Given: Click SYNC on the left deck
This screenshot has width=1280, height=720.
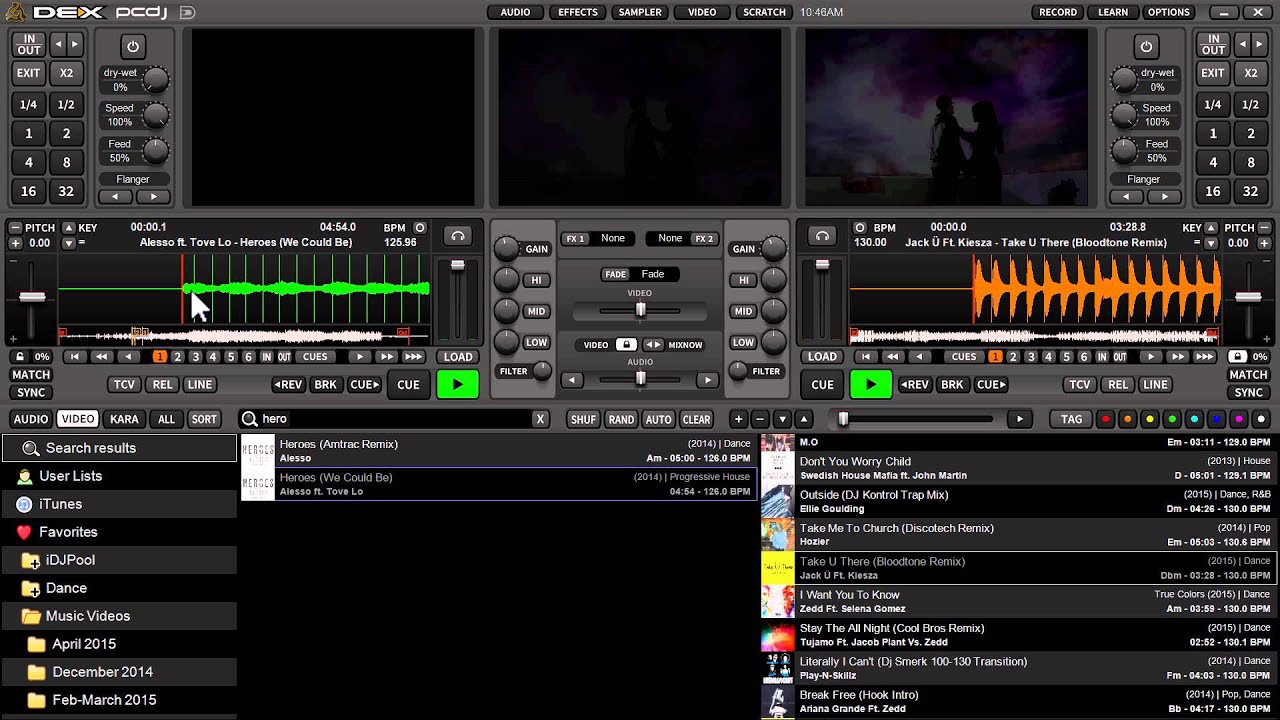Looking at the screenshot, I should tap(31, 393).
